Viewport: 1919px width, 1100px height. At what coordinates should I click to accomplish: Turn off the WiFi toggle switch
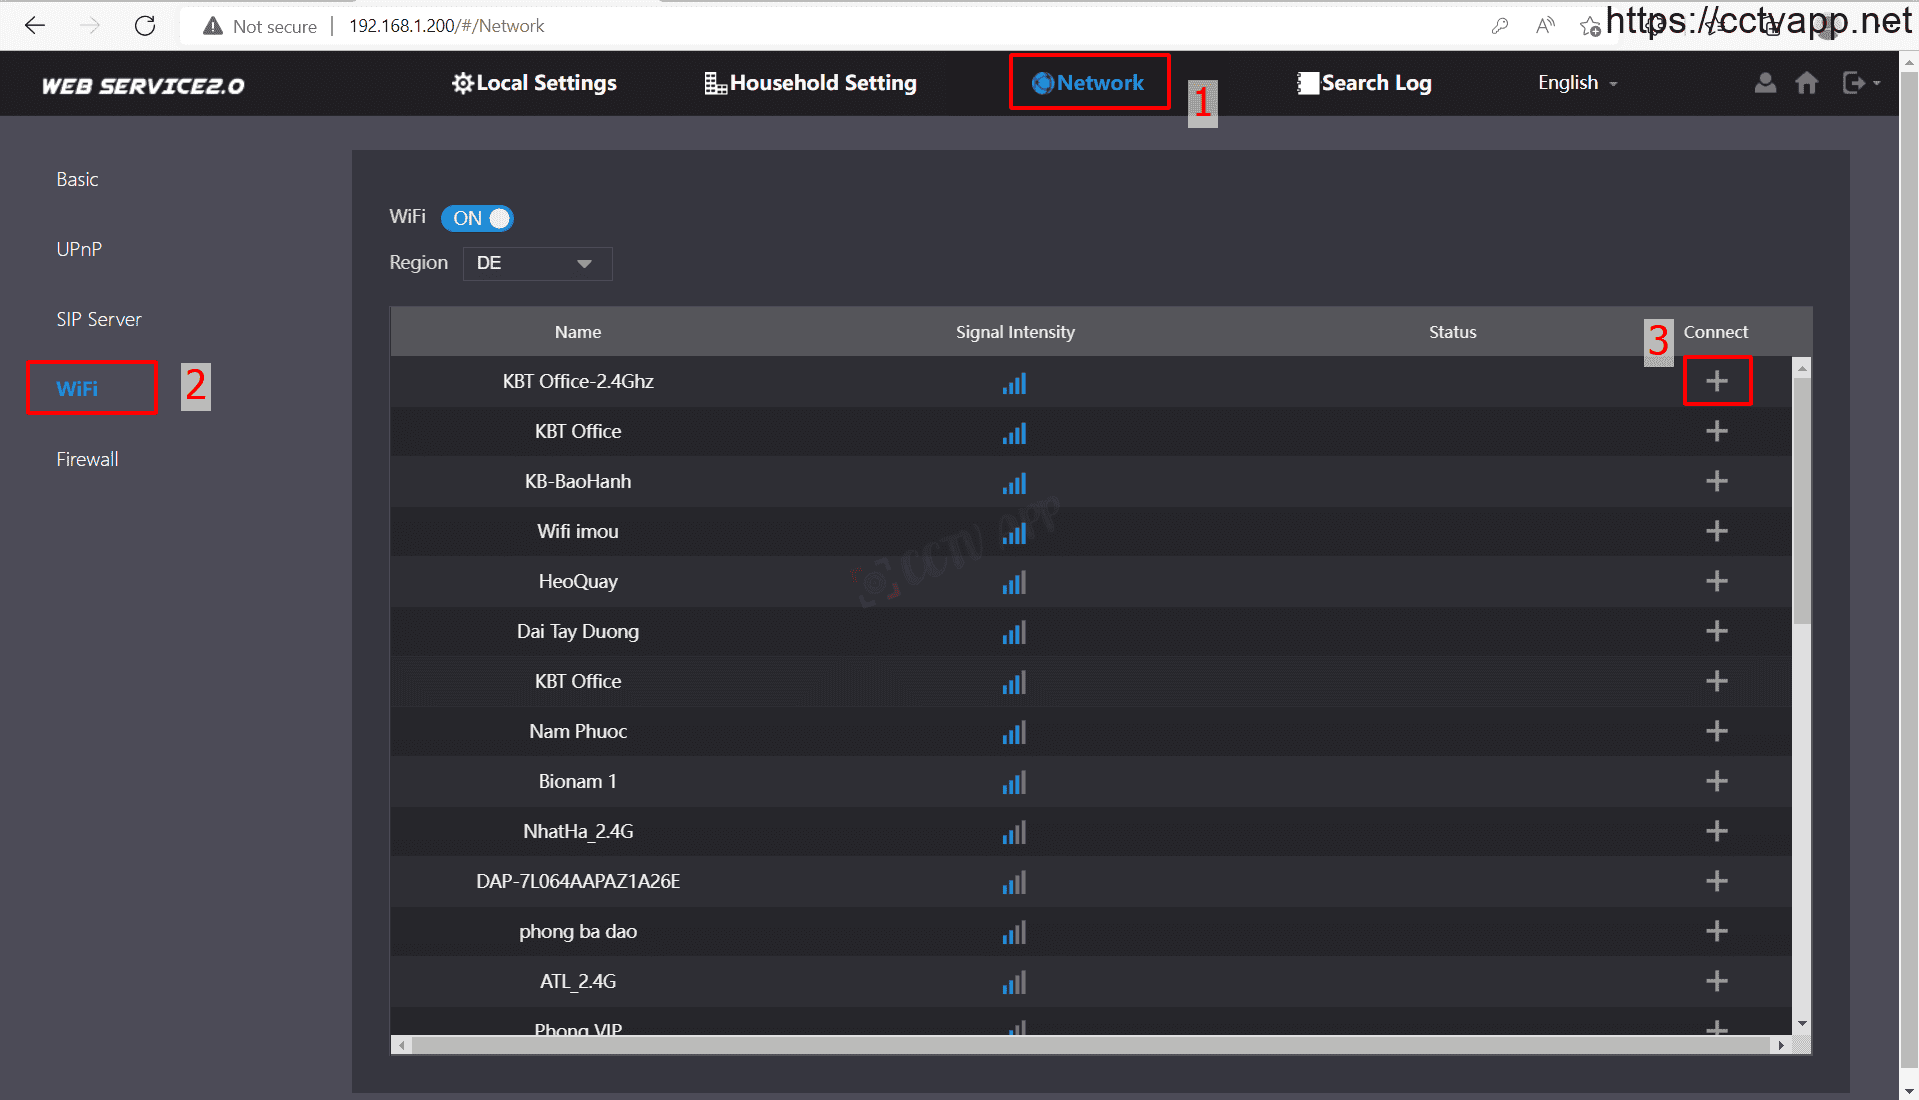tap(478, 218)
